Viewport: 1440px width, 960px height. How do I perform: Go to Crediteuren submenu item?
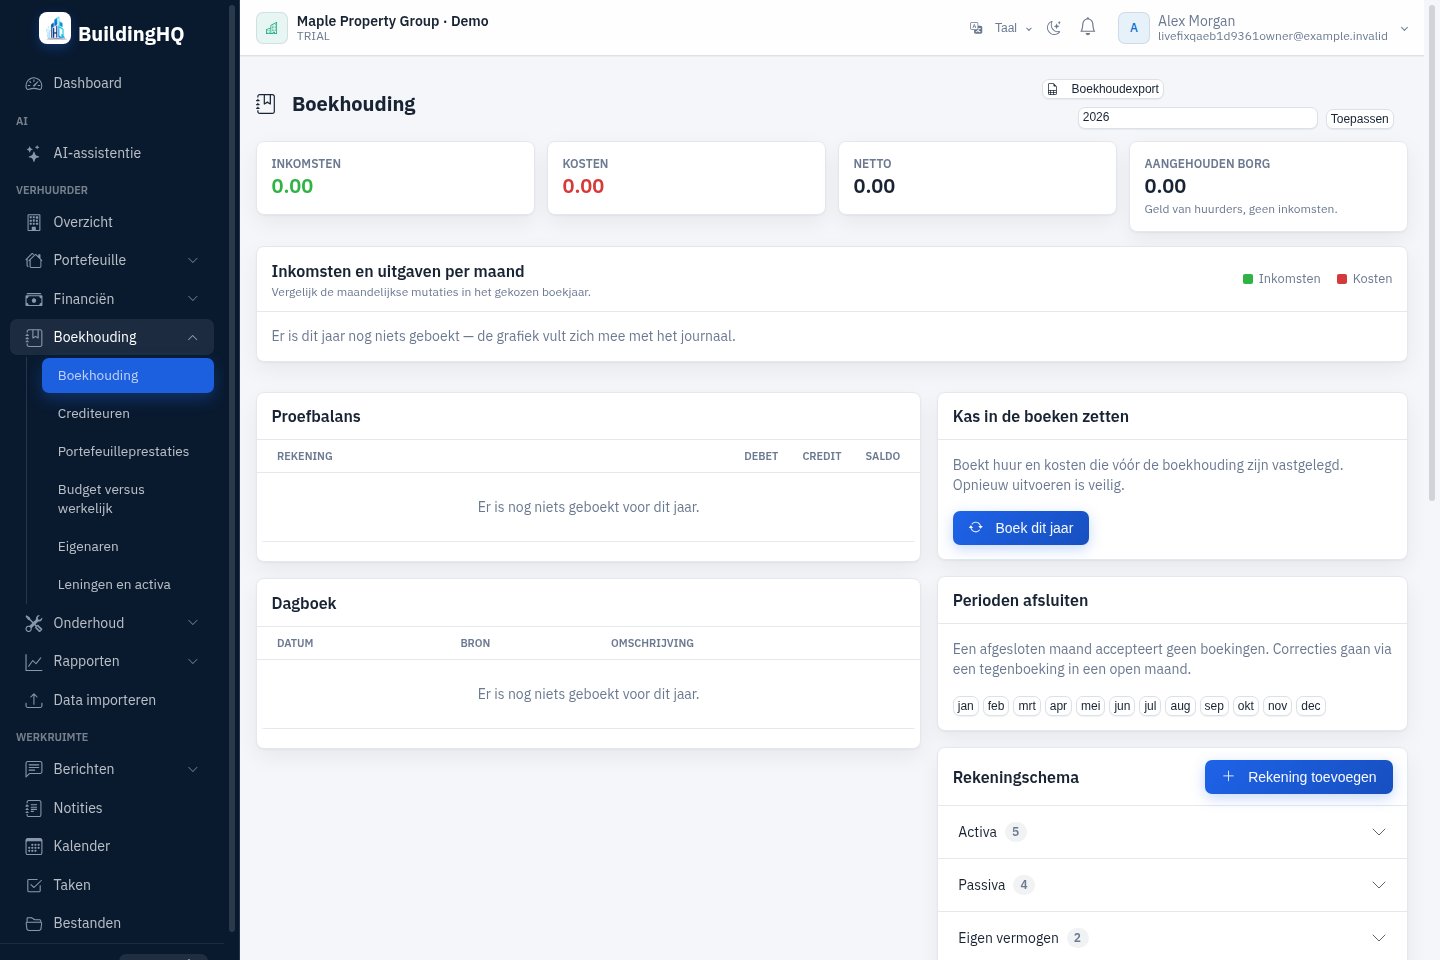[128, 413]
